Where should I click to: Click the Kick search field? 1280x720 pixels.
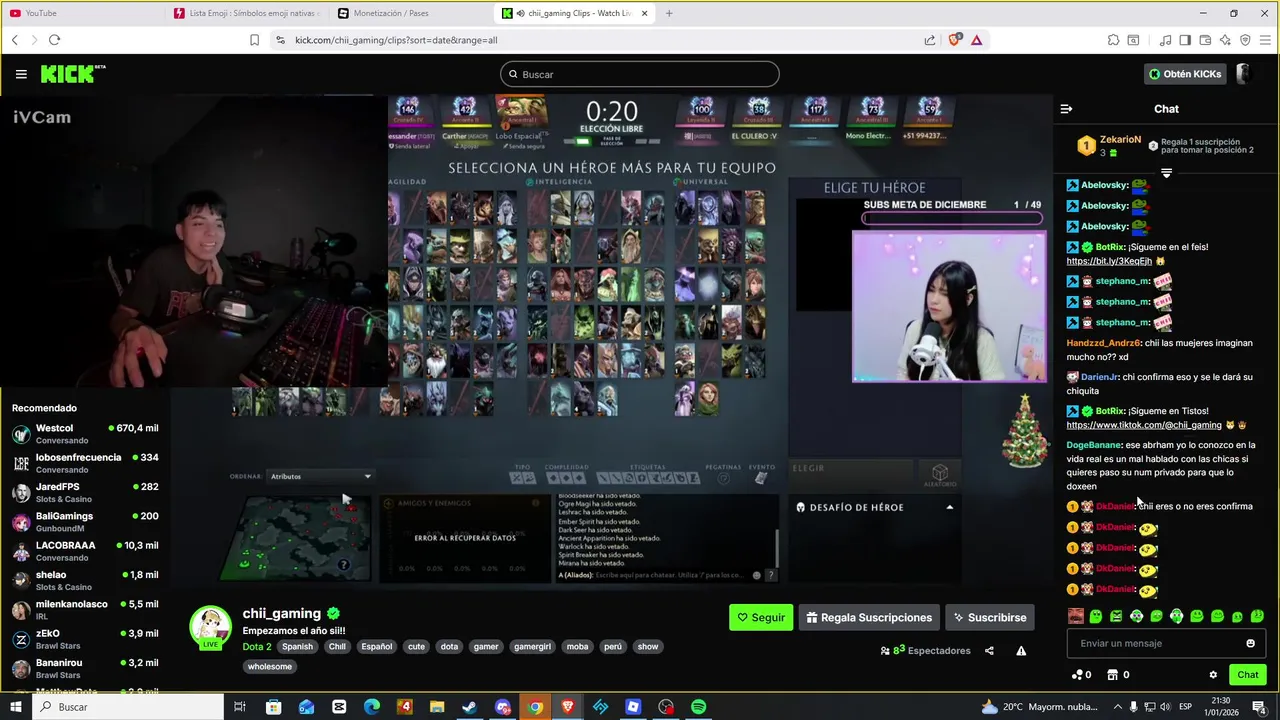click(640, 74)
